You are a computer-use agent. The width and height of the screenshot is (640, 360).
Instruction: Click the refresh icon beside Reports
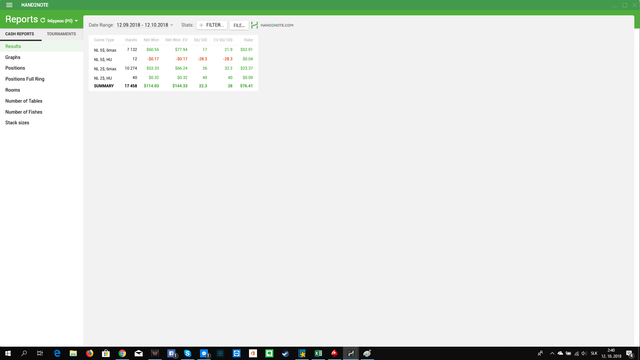pos(42,20)
